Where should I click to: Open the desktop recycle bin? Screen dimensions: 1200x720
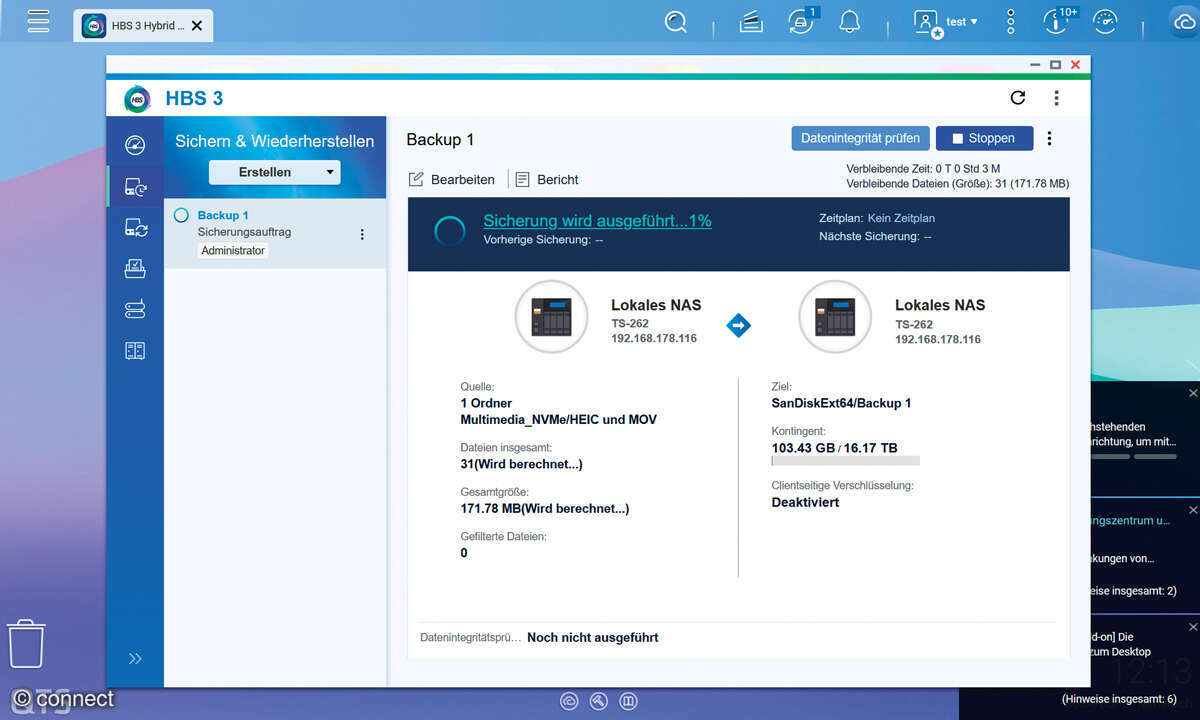[26, 643]
